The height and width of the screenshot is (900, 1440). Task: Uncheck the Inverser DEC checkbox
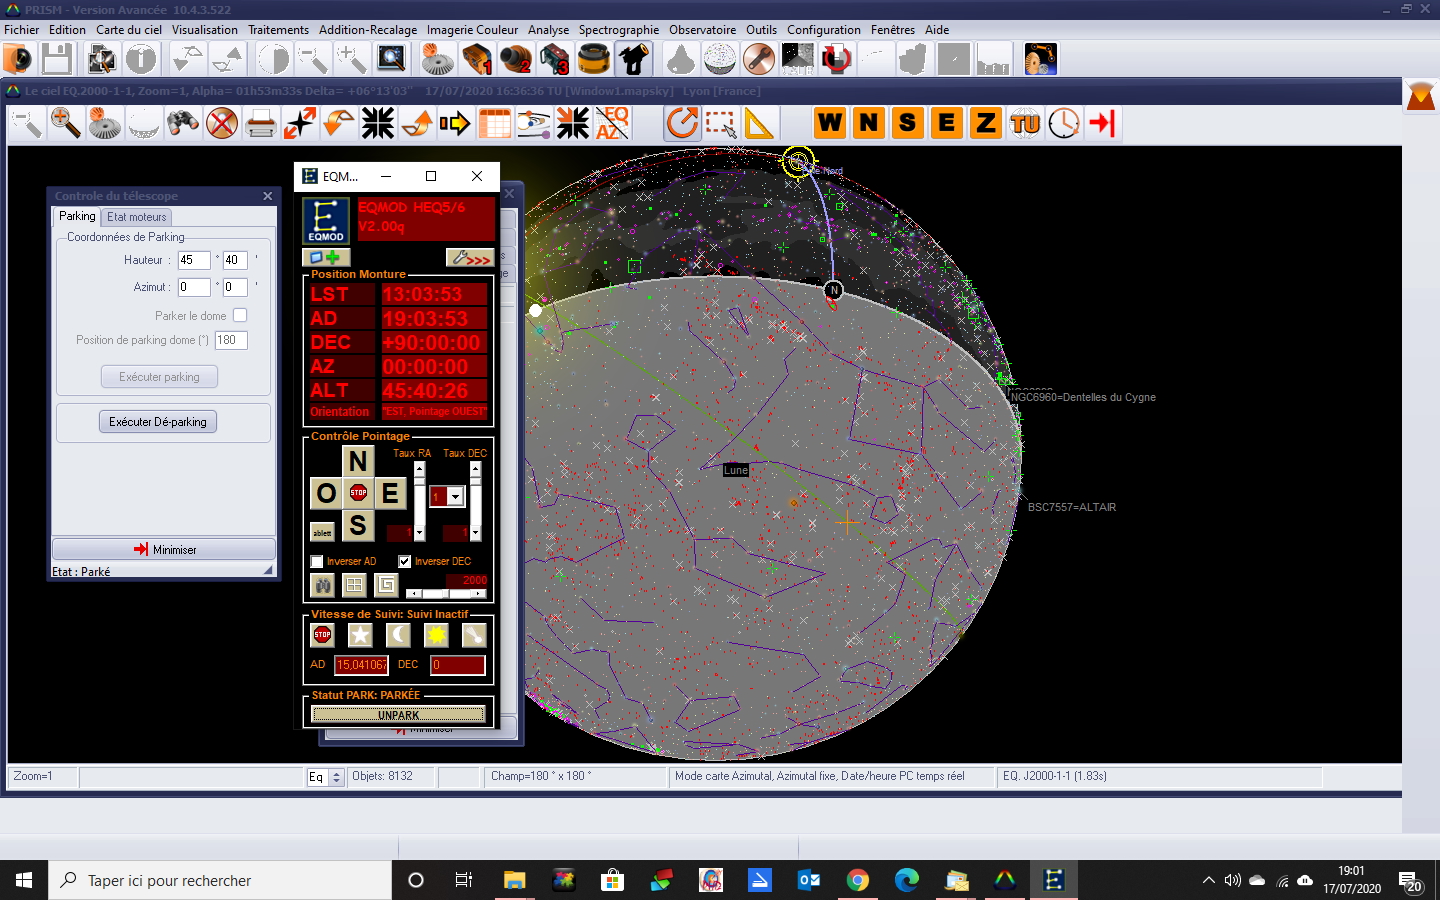coord(404,562)
